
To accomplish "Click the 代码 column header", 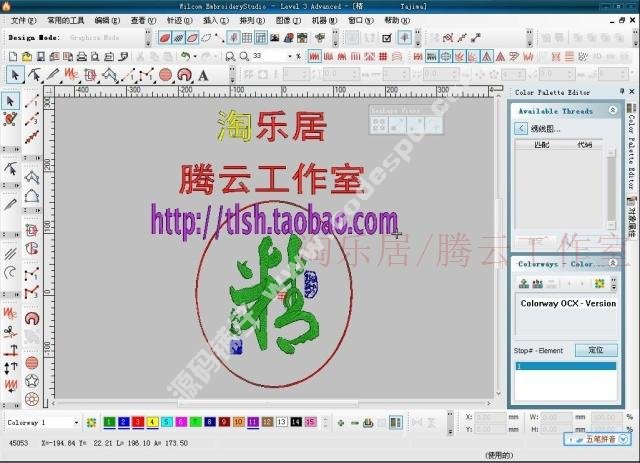I will (584, 145).
